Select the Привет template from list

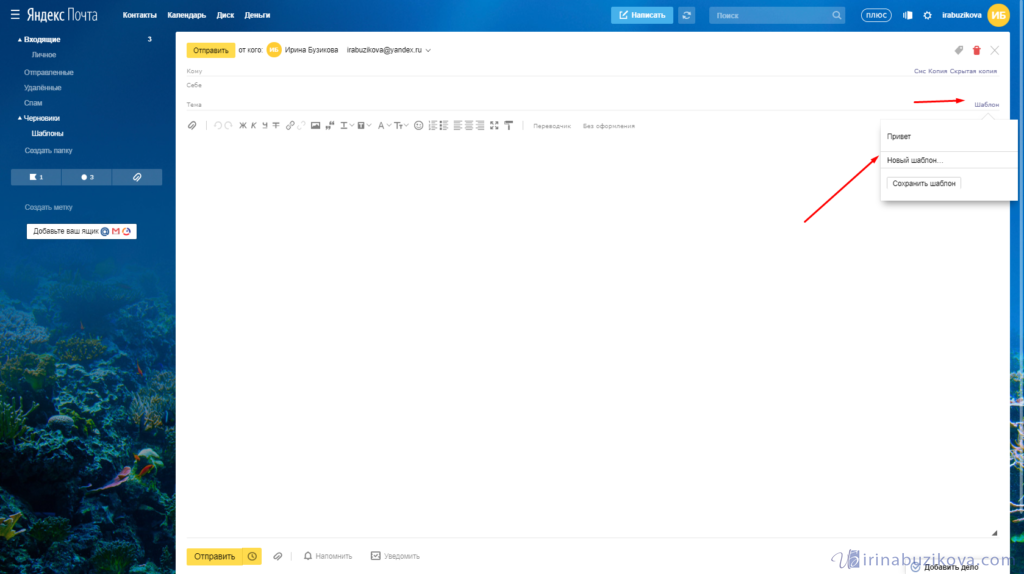899,137
